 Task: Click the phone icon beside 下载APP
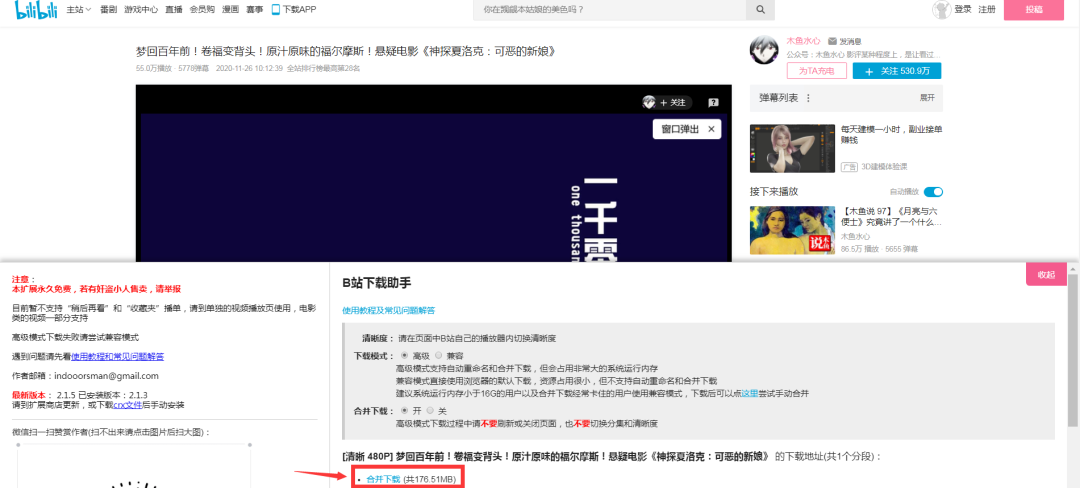click(x=276, y=10)
